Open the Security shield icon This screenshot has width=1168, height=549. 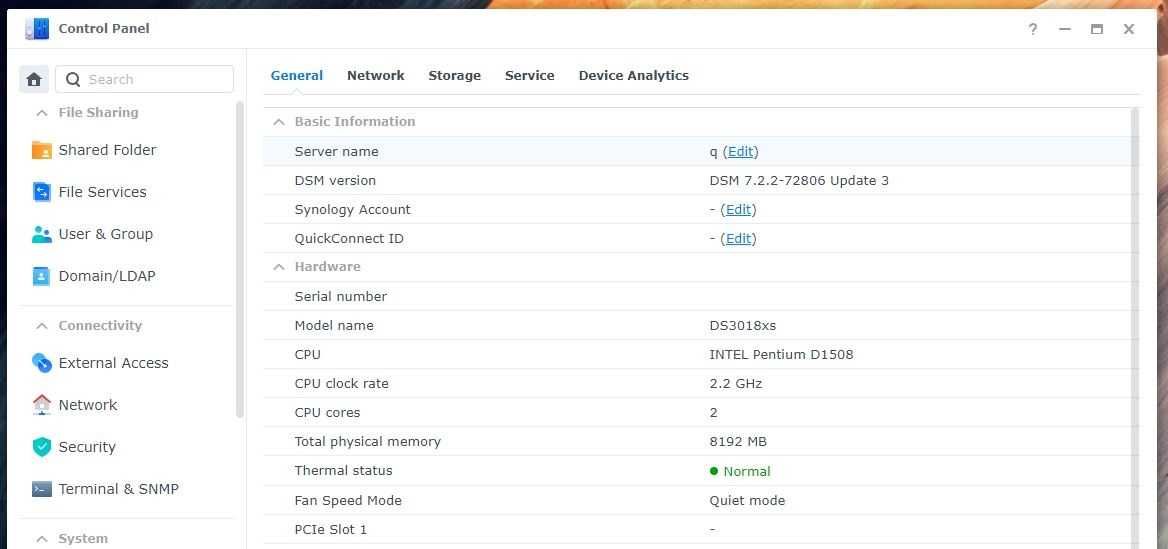[x=42, y=447]
